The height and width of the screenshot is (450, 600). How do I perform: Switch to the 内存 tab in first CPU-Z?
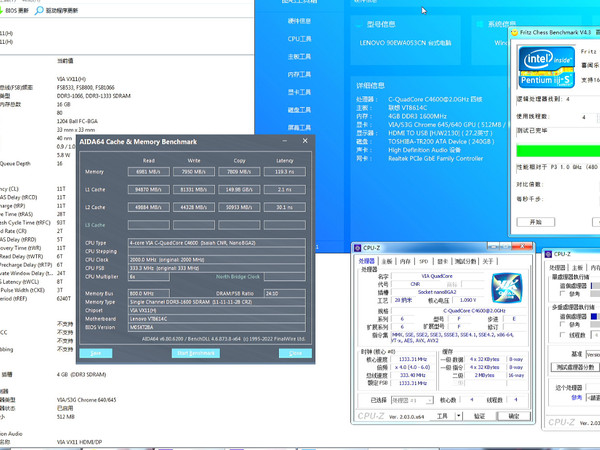405,261
